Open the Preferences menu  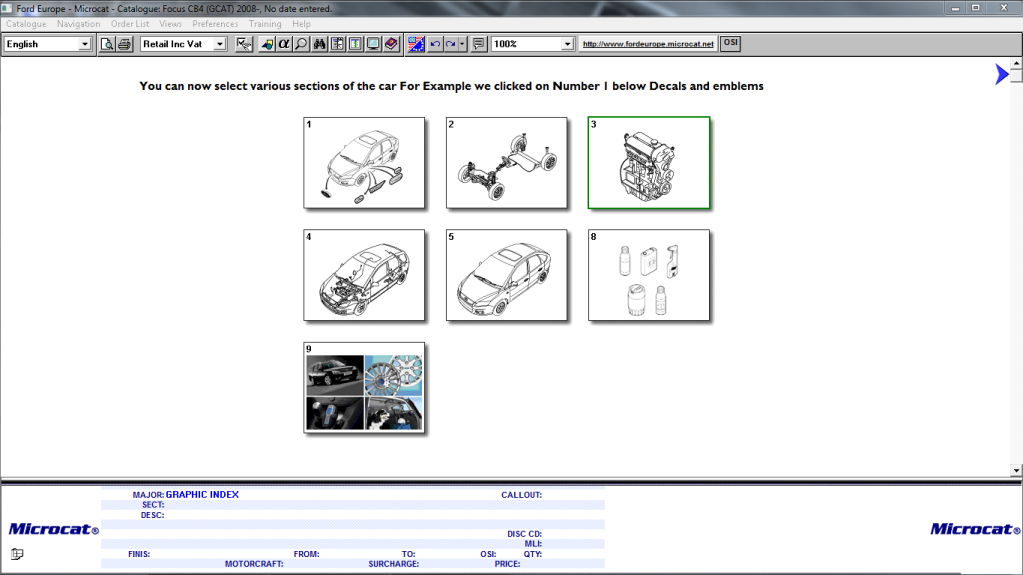[215, 23]
